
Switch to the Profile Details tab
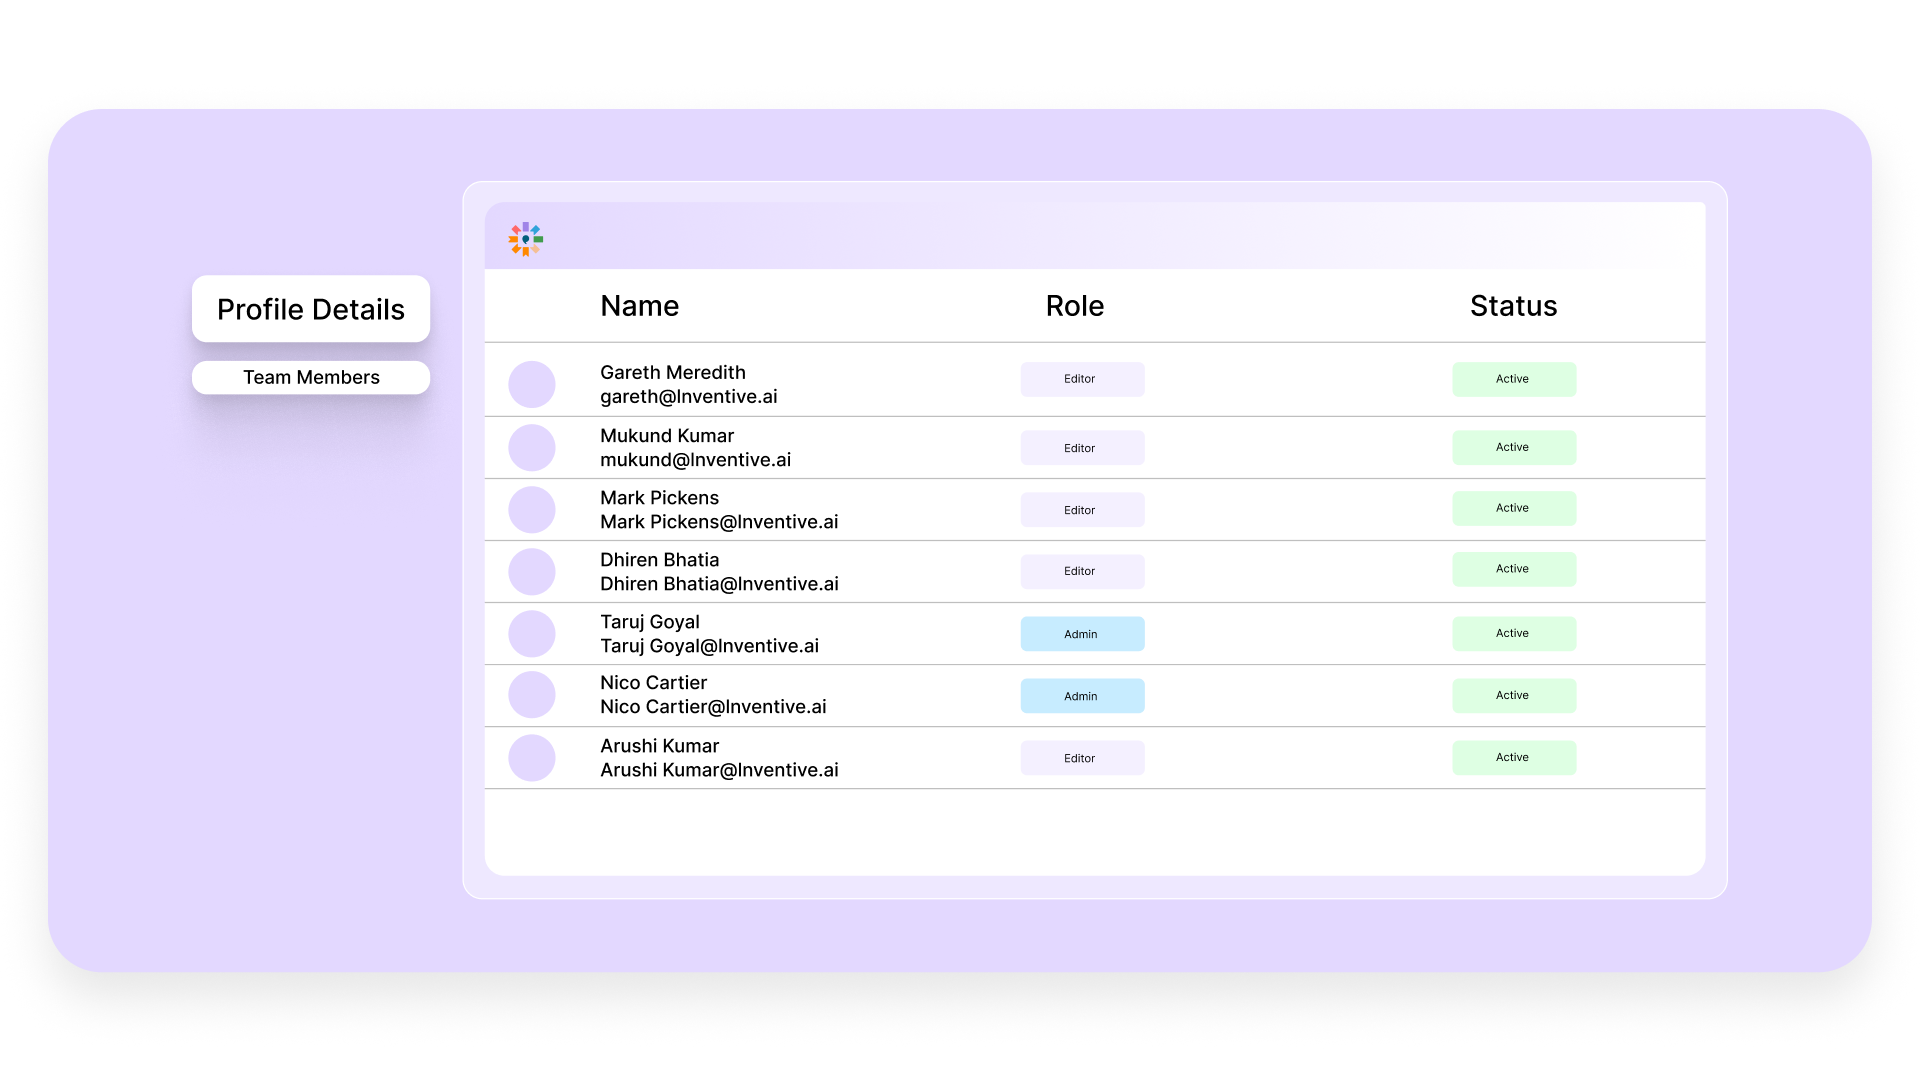click(x=311, y=309)
